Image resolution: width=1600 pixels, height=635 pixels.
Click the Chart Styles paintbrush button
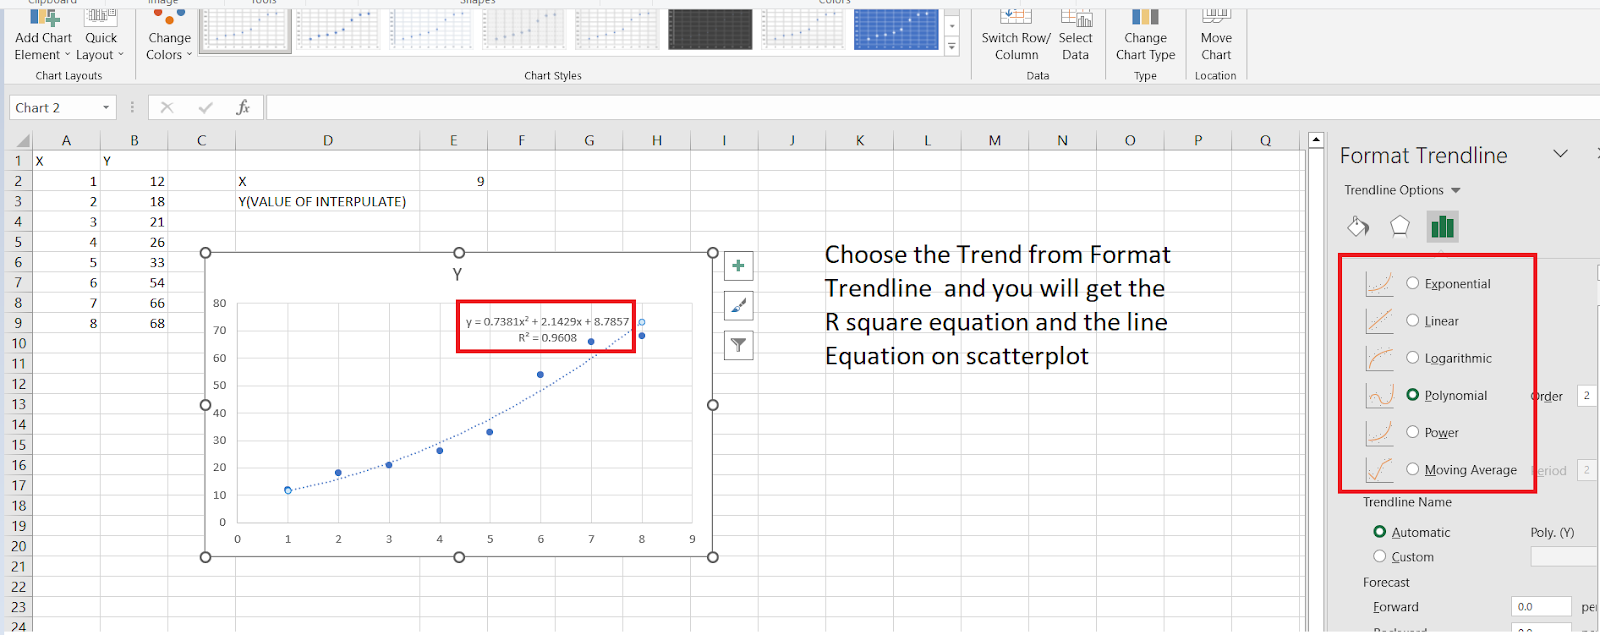pos(738,306)
